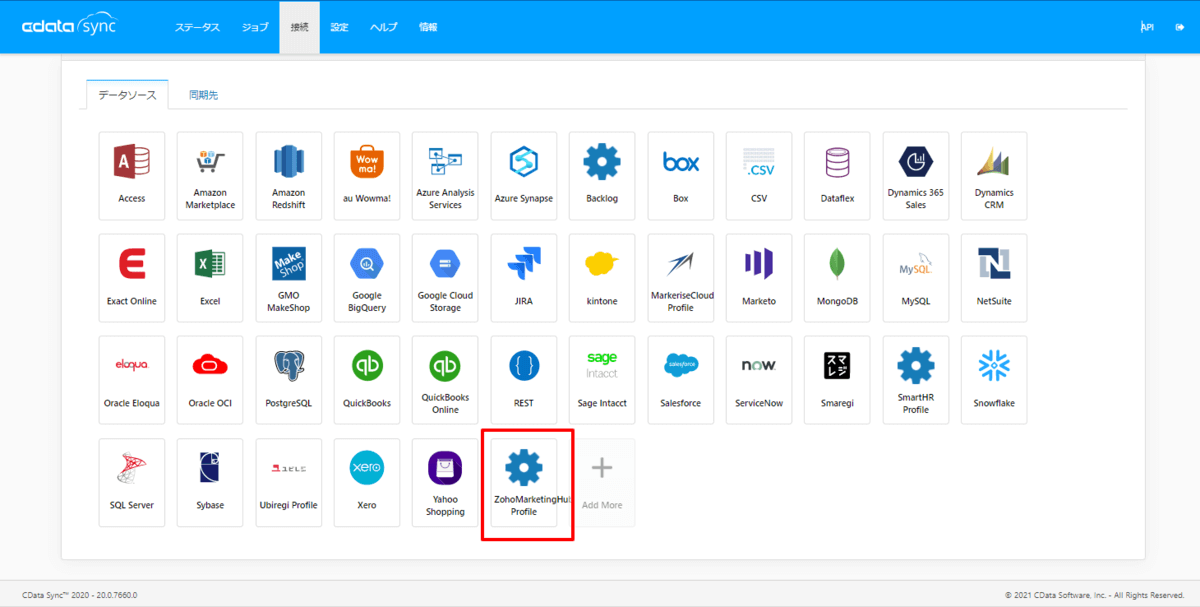Pick the Sybase data source tile
Screen dimensions: 1200x607
coord(210,482)
